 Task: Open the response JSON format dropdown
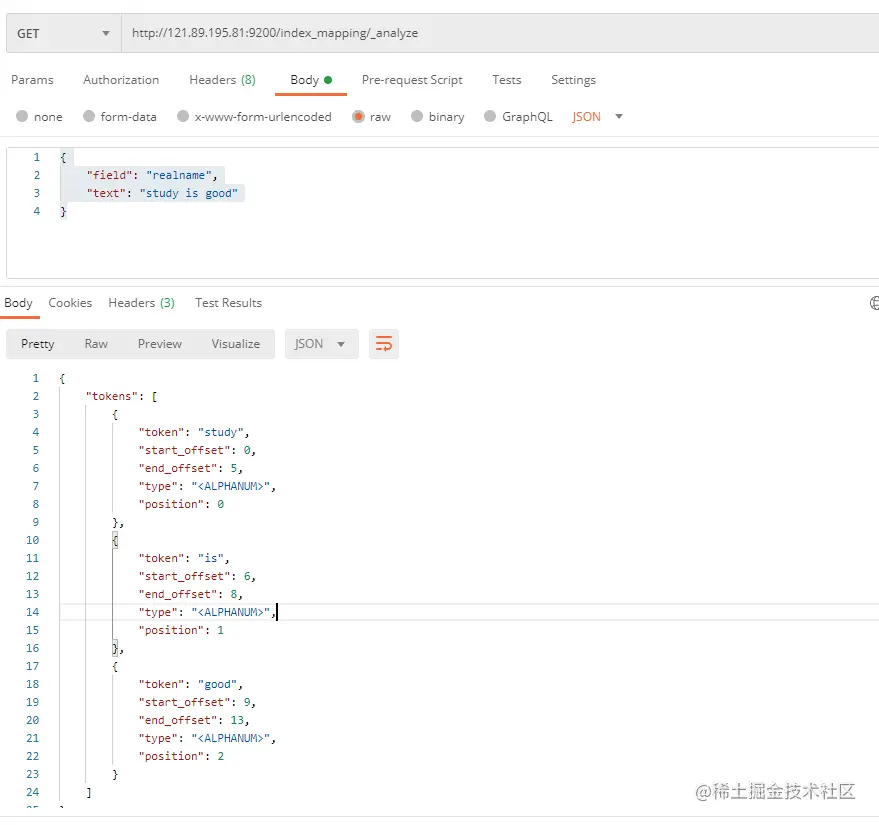pos(321,344)
